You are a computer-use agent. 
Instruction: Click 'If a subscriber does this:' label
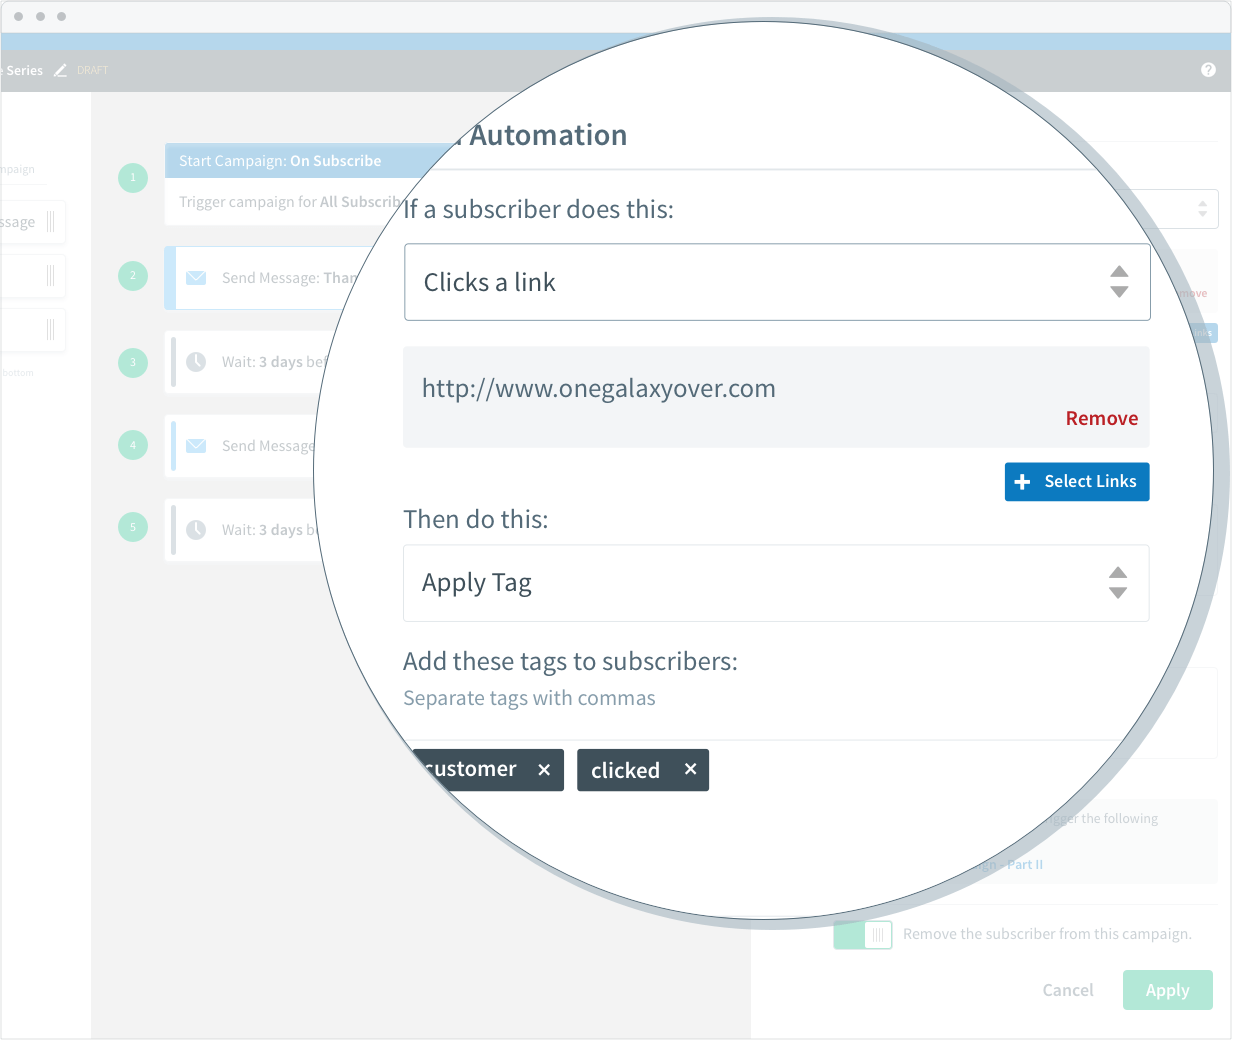click(539, 209)
